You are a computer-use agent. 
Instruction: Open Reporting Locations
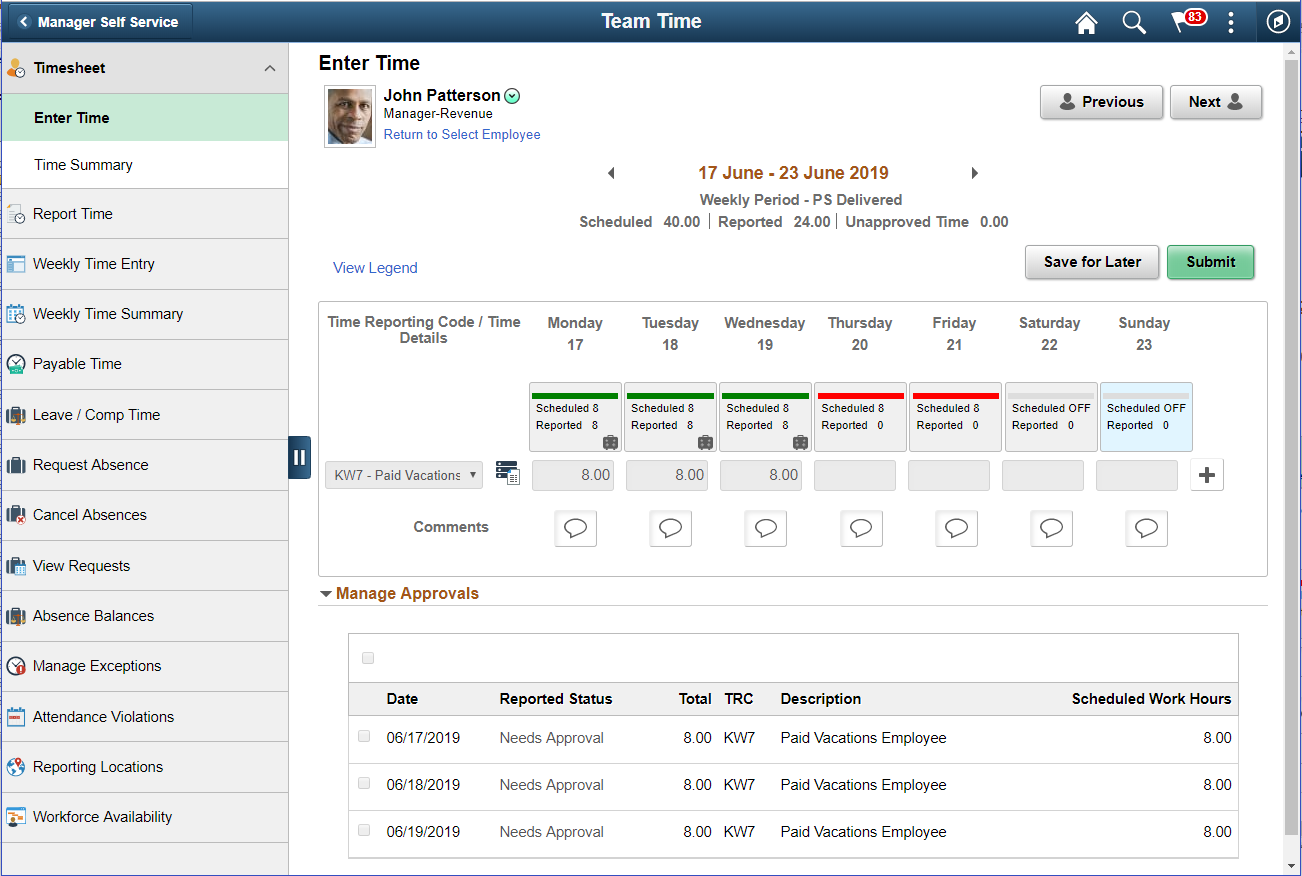tap(144, 767)
